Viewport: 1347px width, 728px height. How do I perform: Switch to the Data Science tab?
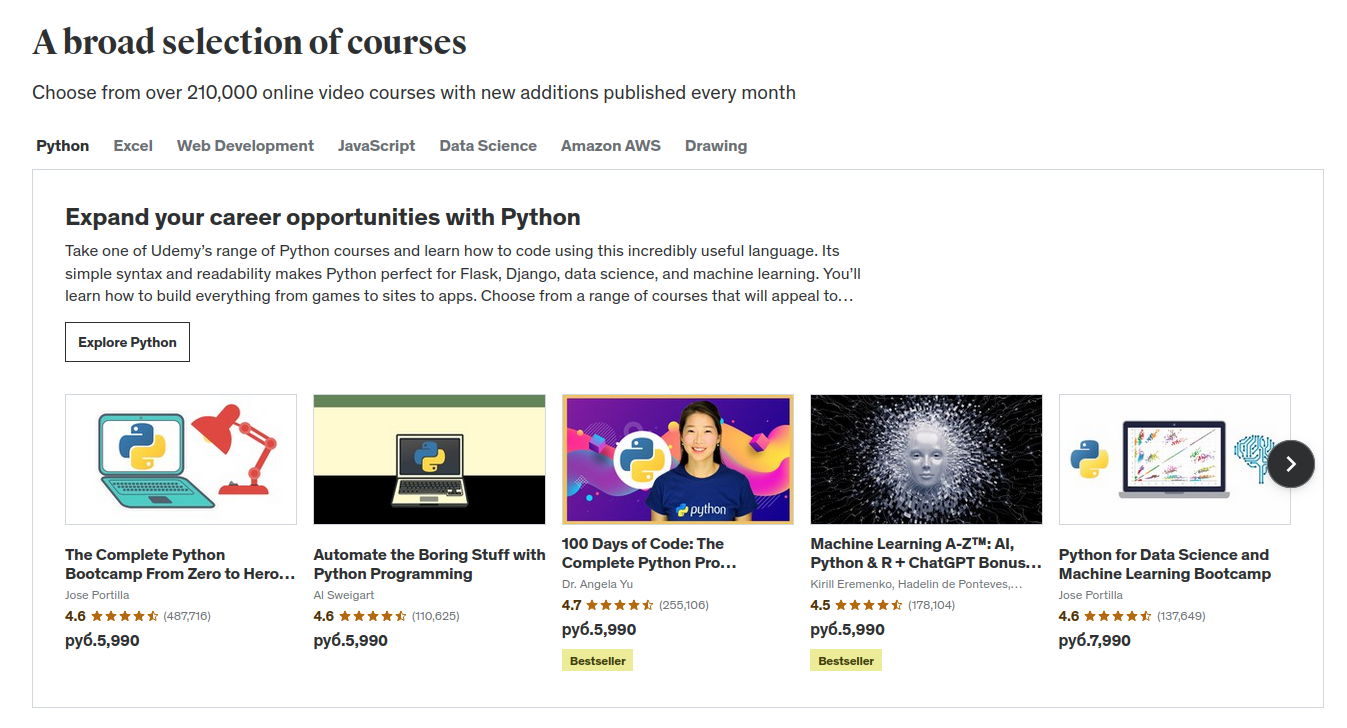pos(488,146)
